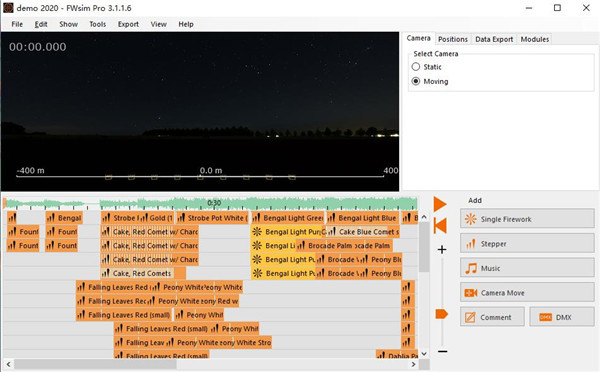The width and height of the screenshot is (600, 372).
Task: Click the horizontal scrollbar thumb
Action: click(x=95, y=364)
